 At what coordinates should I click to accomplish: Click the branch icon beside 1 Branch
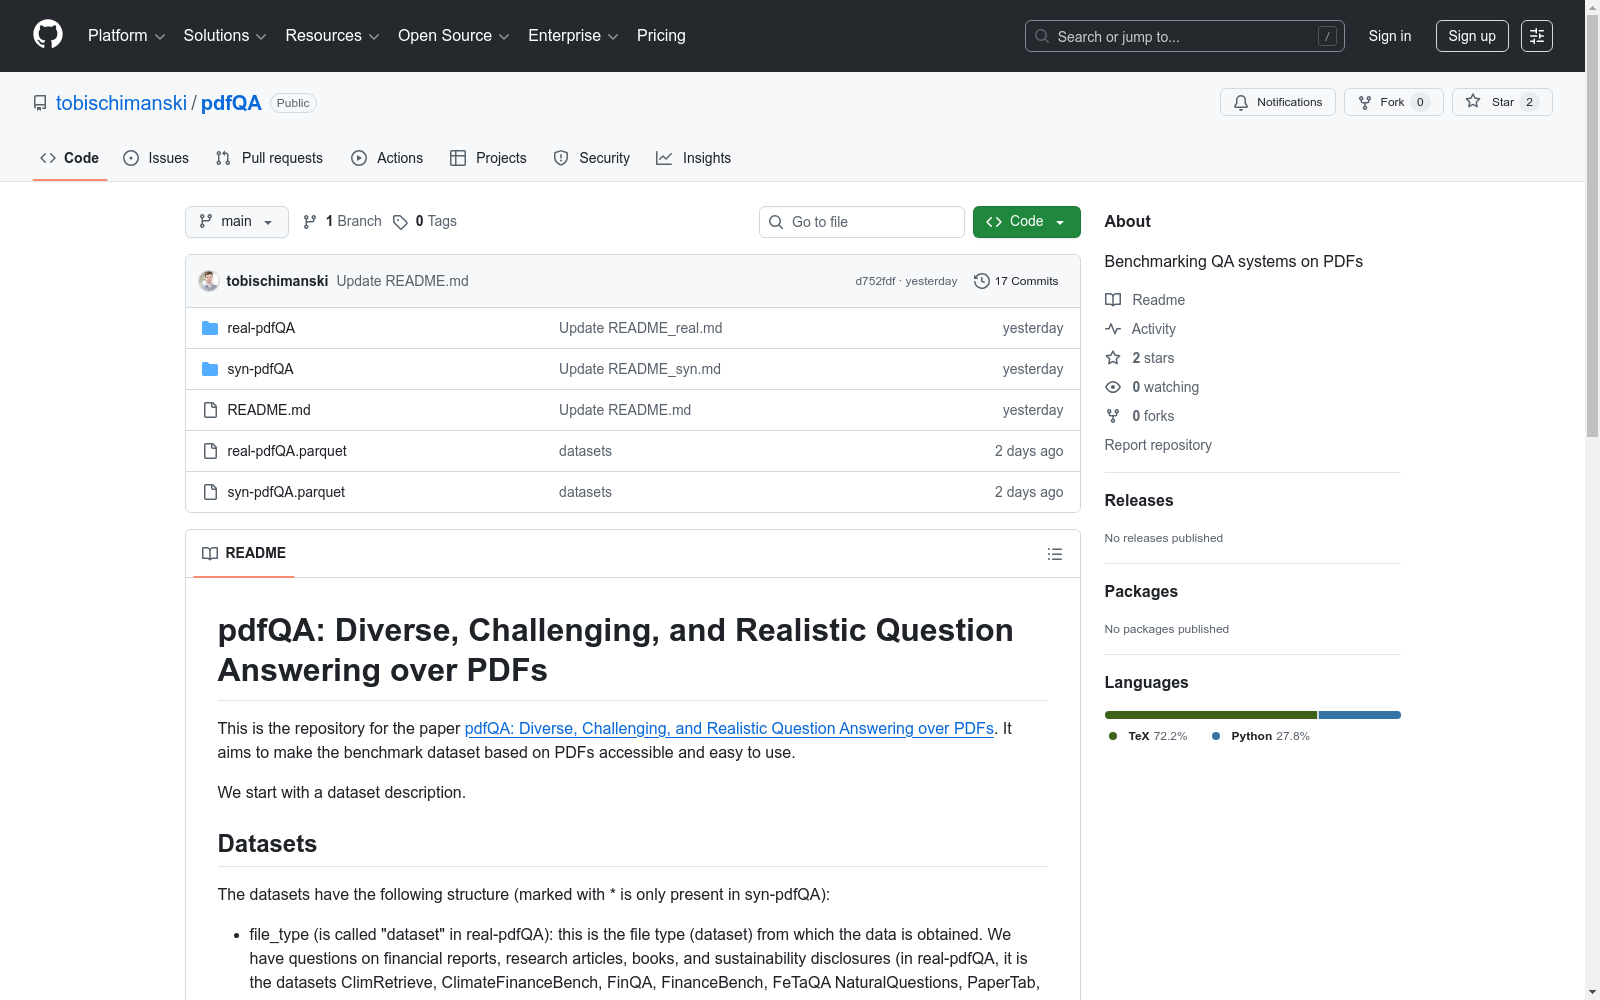tap(310, 222)
